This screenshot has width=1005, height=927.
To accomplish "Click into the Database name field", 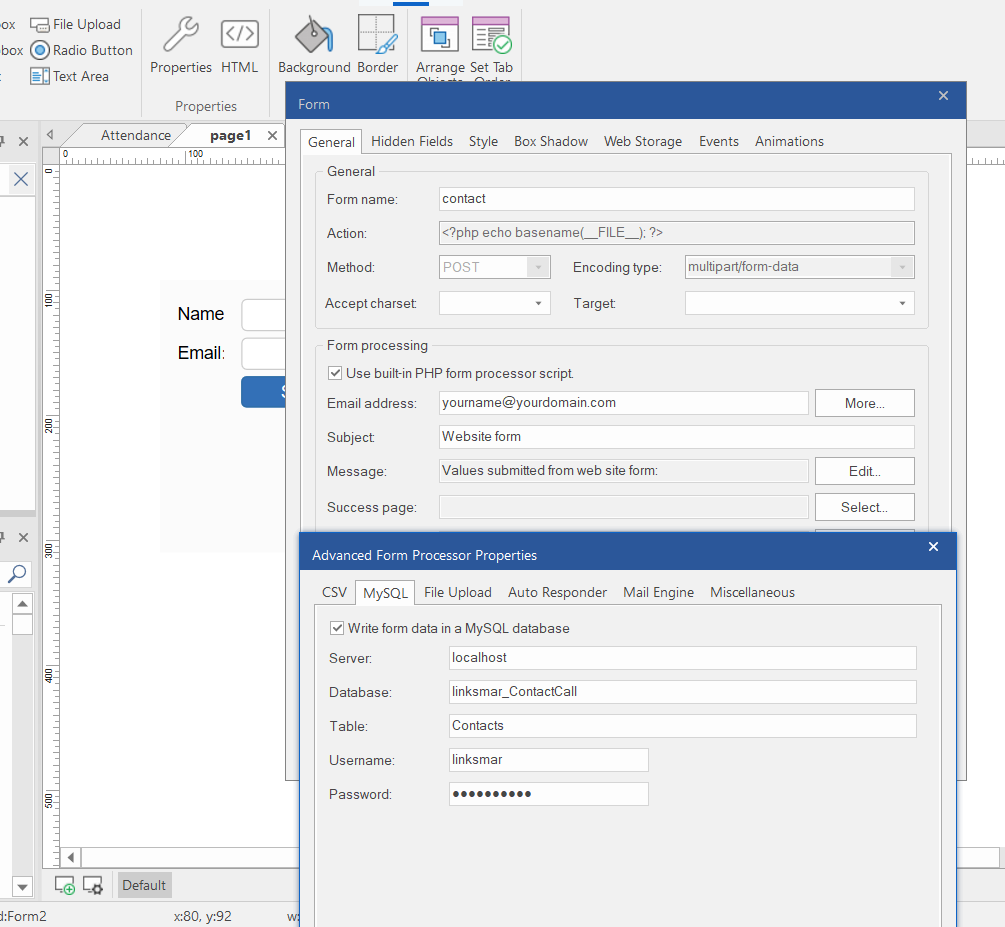I will [x=682, y=692].
